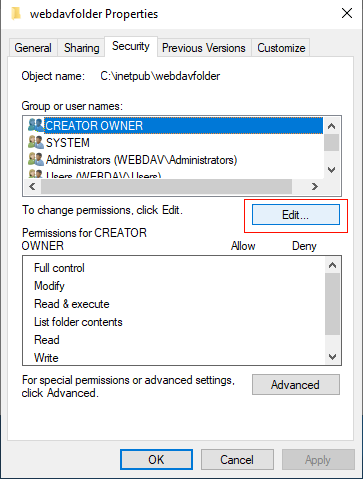The height and width of the screenshot is (479, 363).
Task: Click the CREATOR OWNER group icon
Action: click(36, 125)
